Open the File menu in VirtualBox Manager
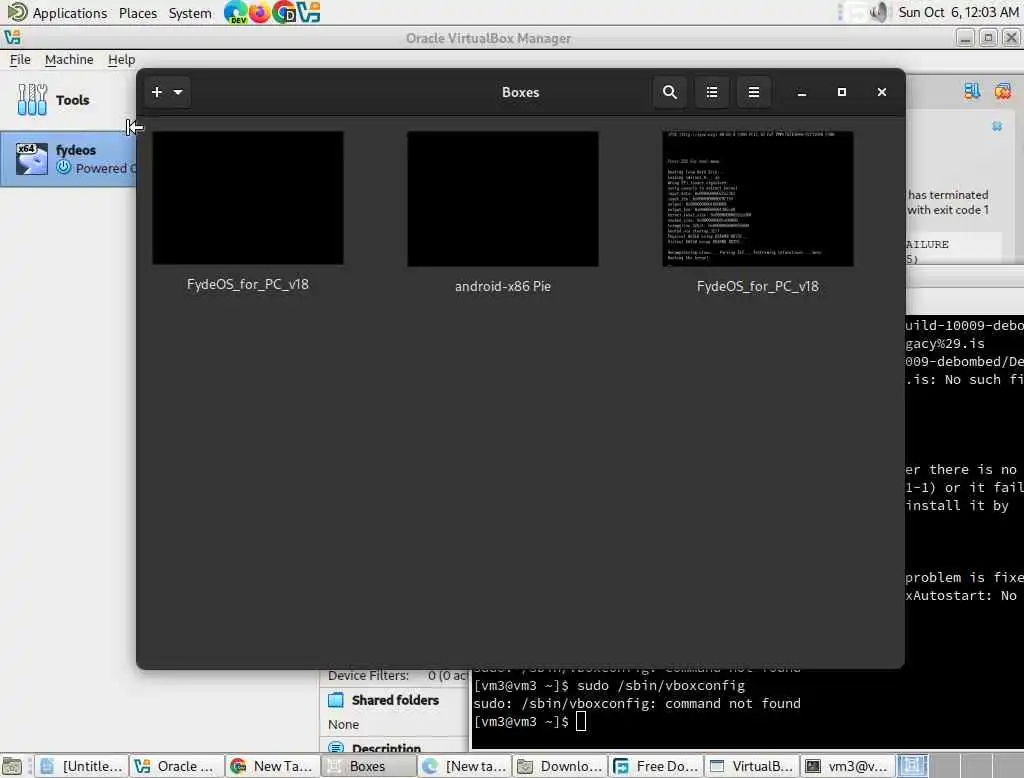The height and width of the screenshot is (778, 1024). (x=20, y=59)
